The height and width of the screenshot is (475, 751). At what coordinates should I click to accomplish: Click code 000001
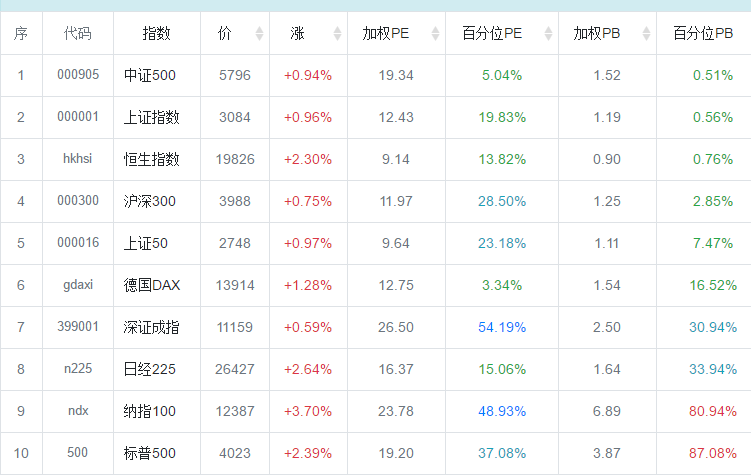pos(78,117)
